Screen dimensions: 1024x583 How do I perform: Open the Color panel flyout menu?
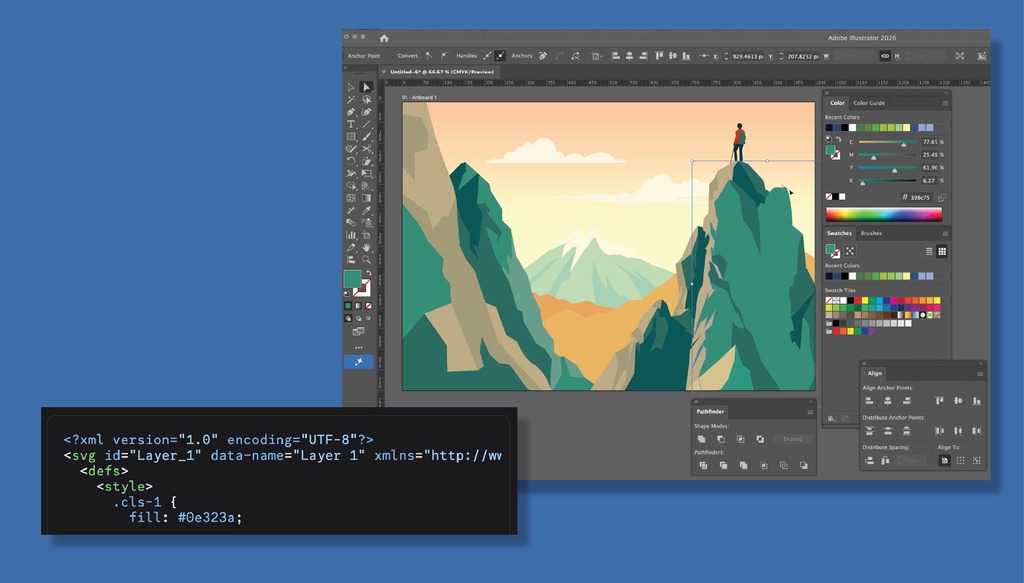[x=944, y=103]
